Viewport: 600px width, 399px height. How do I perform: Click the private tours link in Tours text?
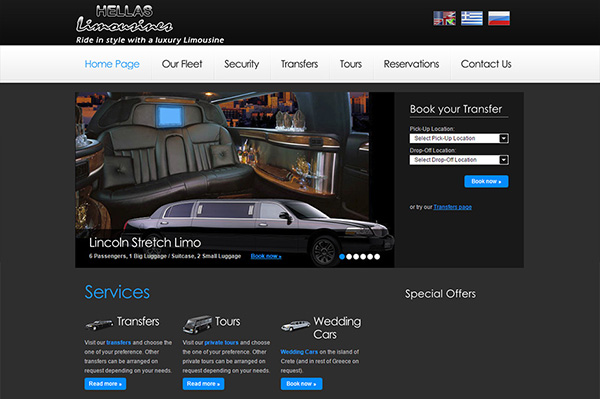click(x=222, y=343)
